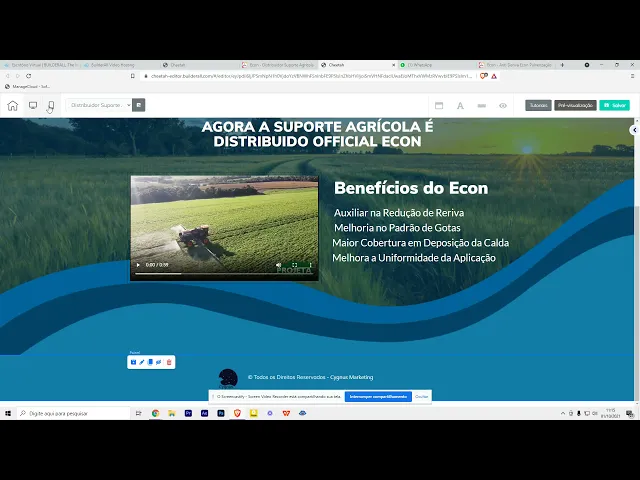Click the Interromper compartilhamento button
This screenshot has width=640, height=480.
(x=378, y=396)
